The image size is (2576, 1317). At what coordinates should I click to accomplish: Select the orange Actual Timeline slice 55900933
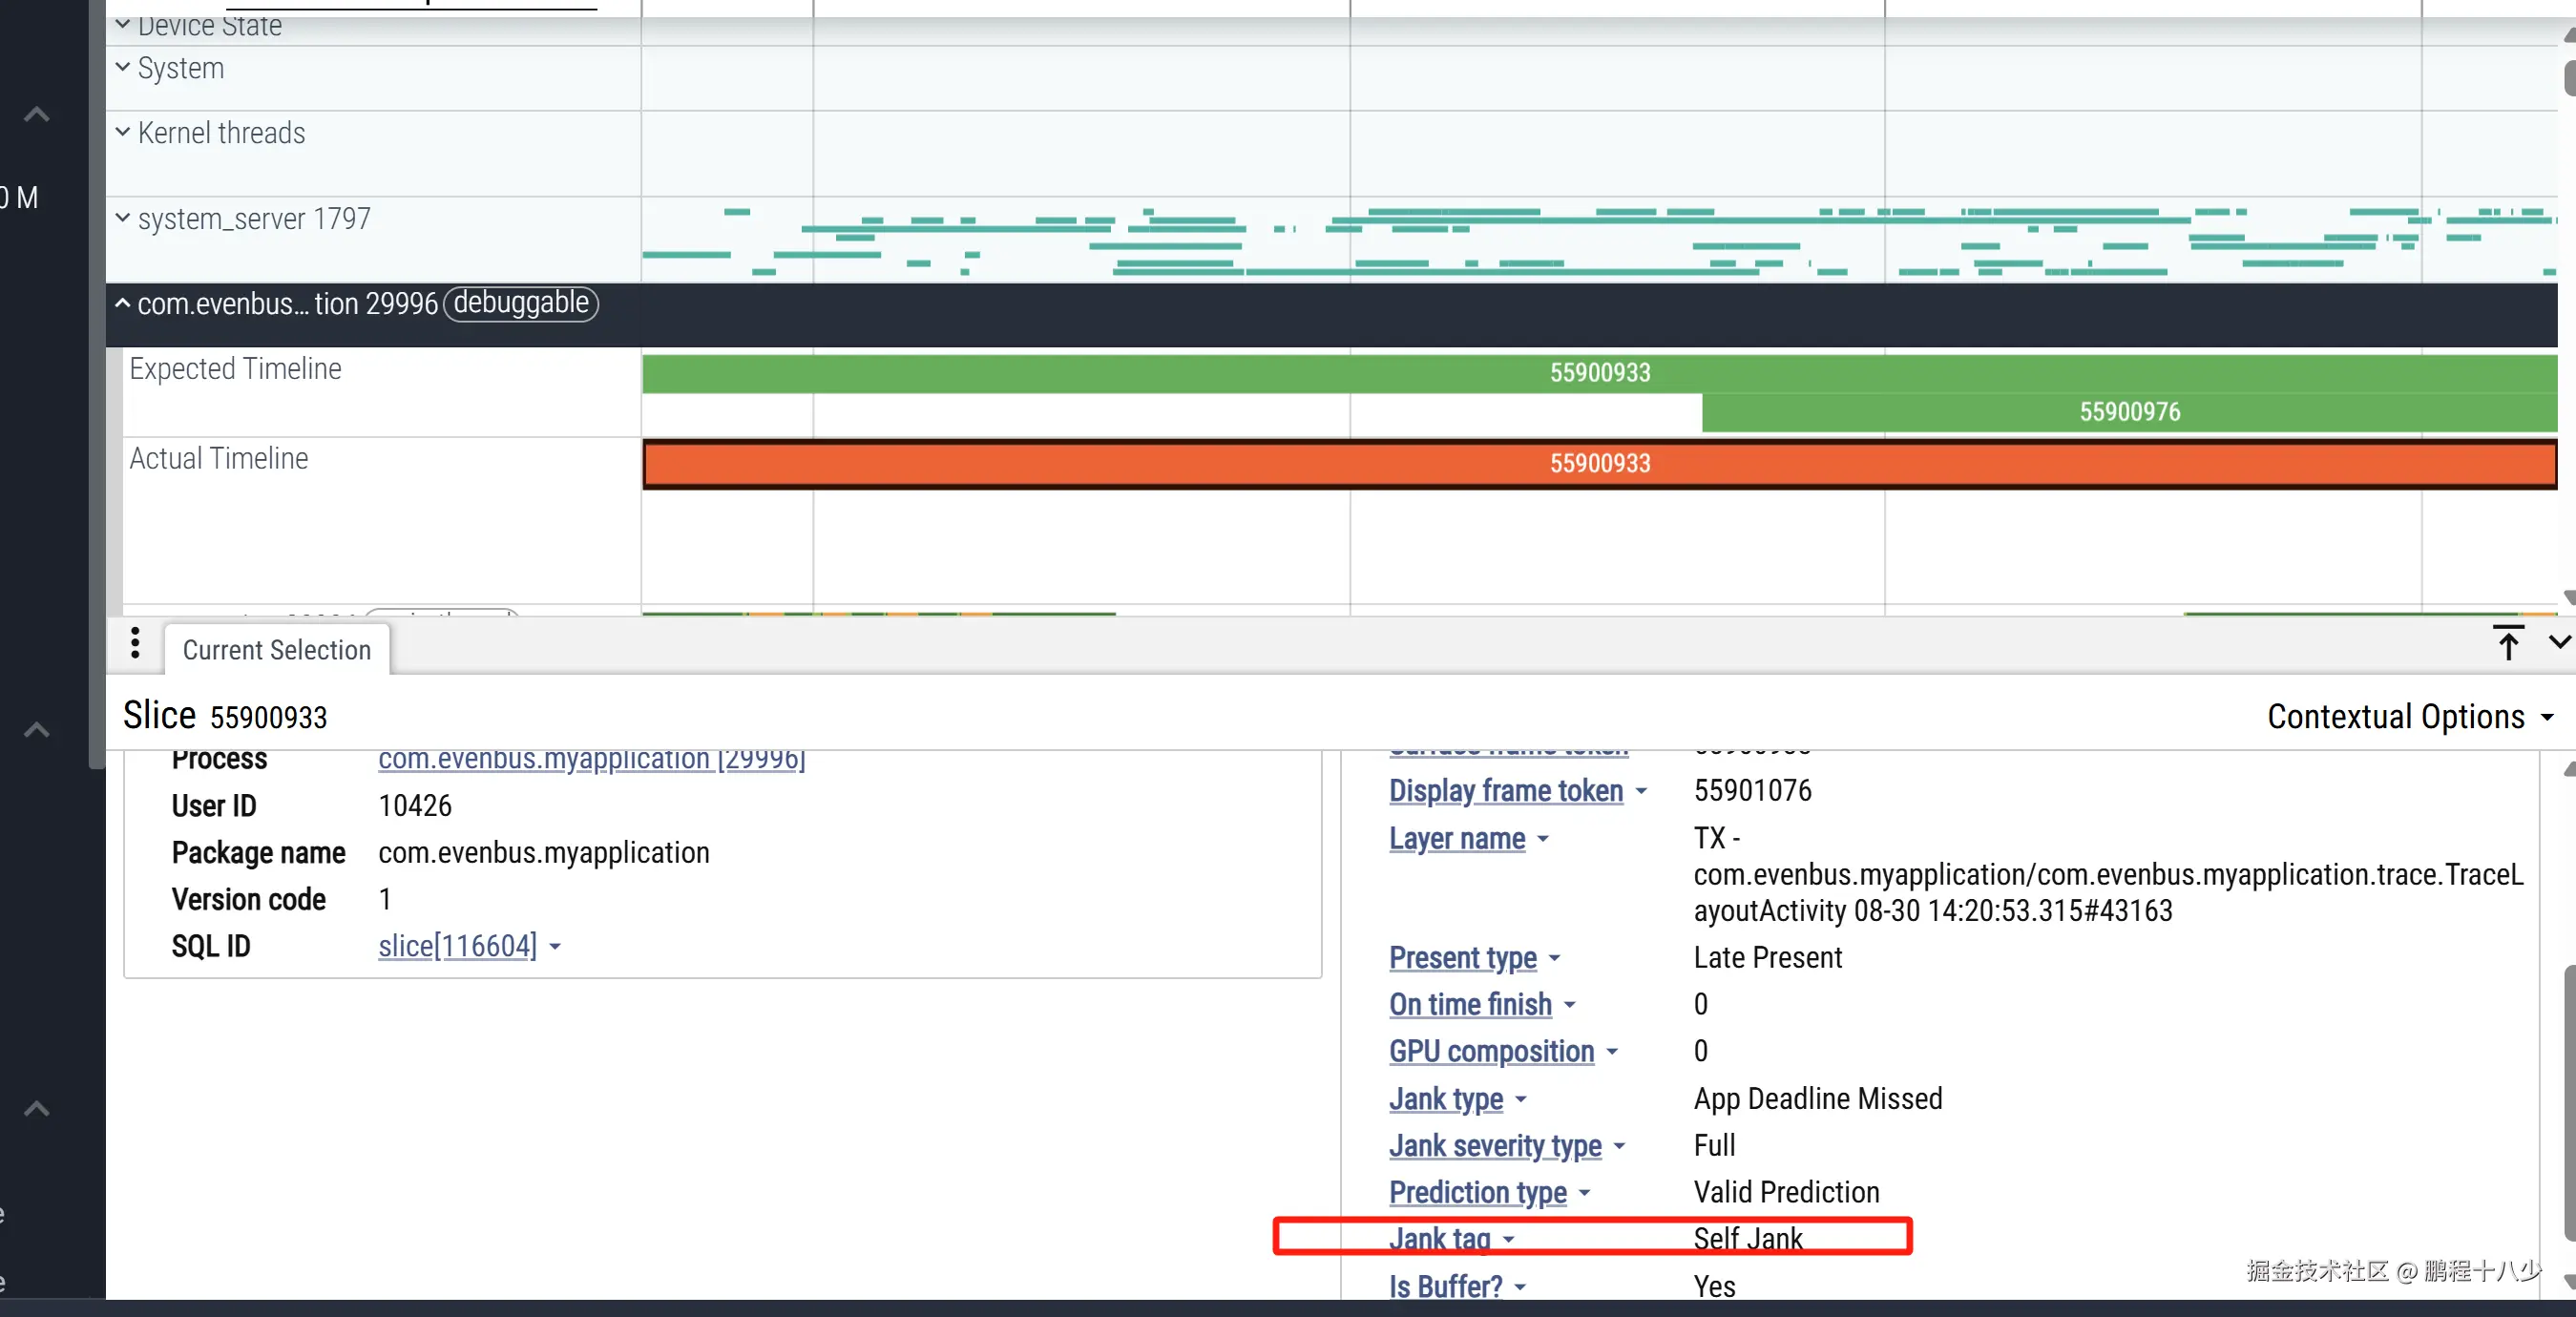(x=1598, y=464)
